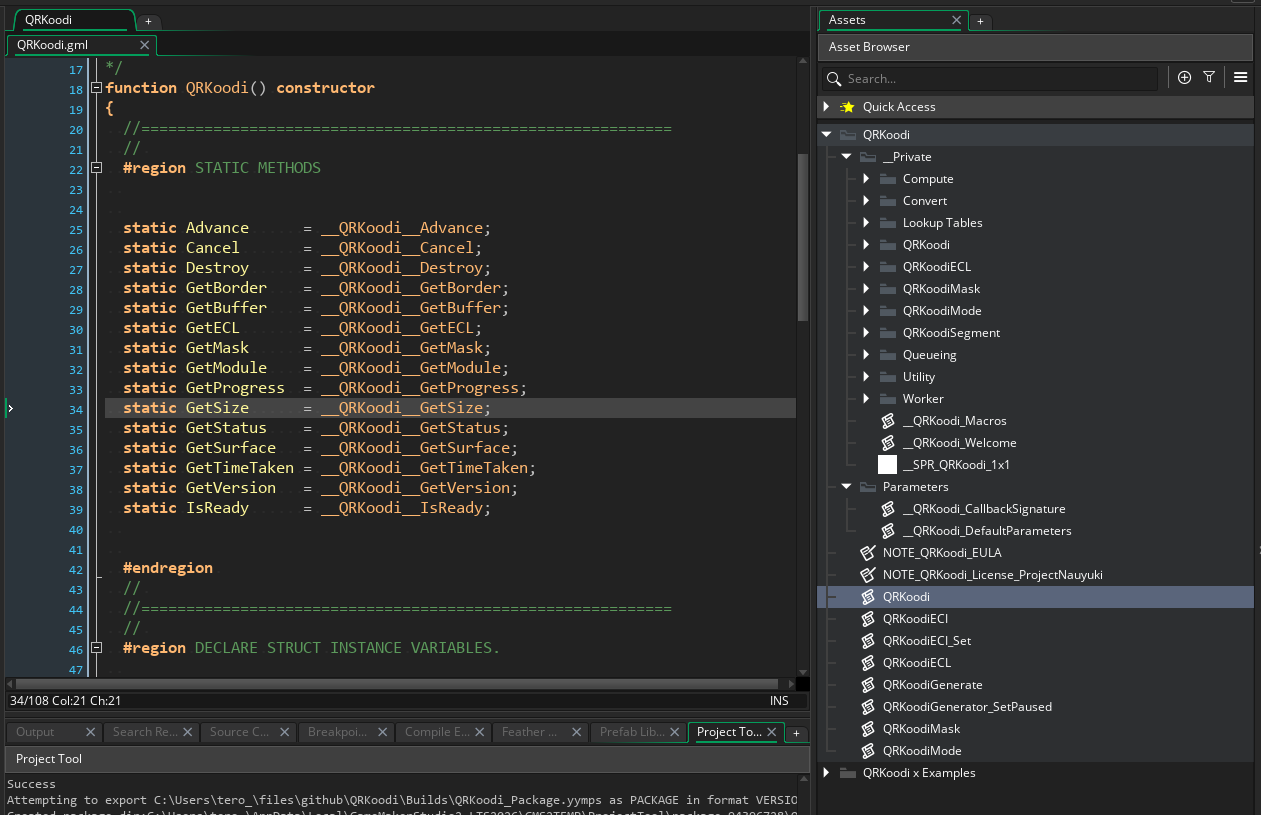Collapse the STATIC METHODS region fold
The image size is (1261, 815).
tap(97, 168)
